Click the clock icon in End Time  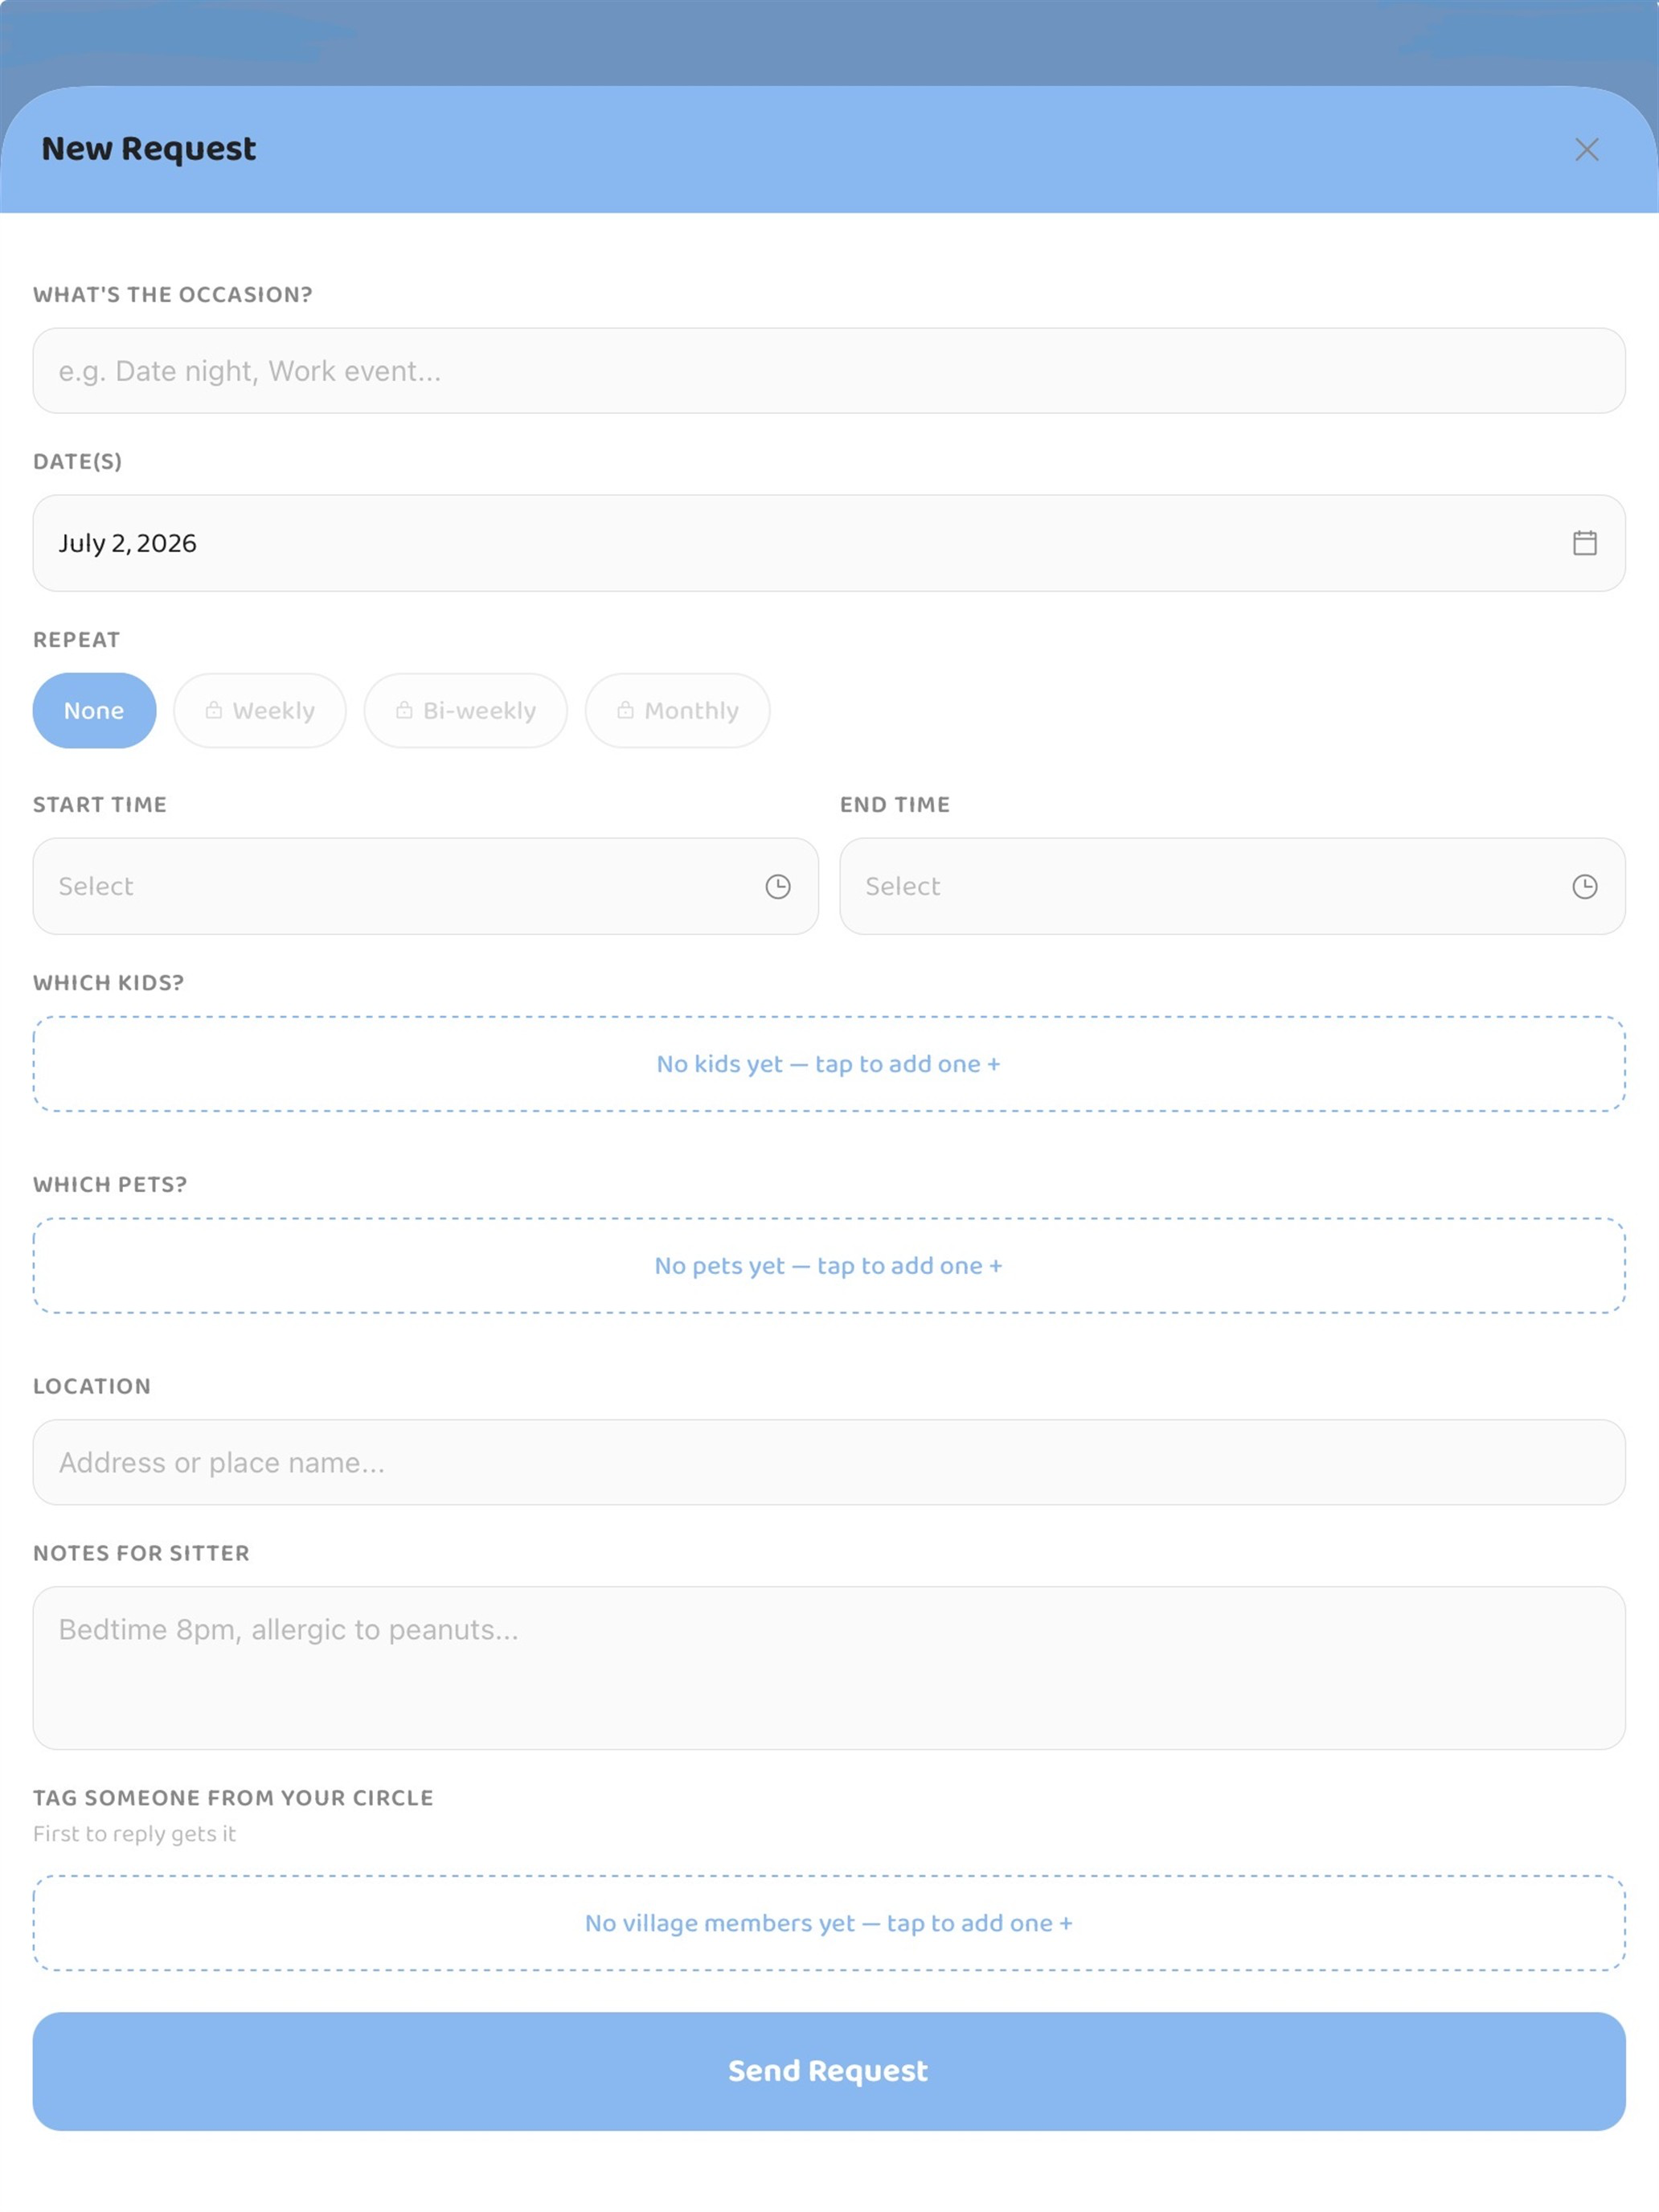[1584, 886]
